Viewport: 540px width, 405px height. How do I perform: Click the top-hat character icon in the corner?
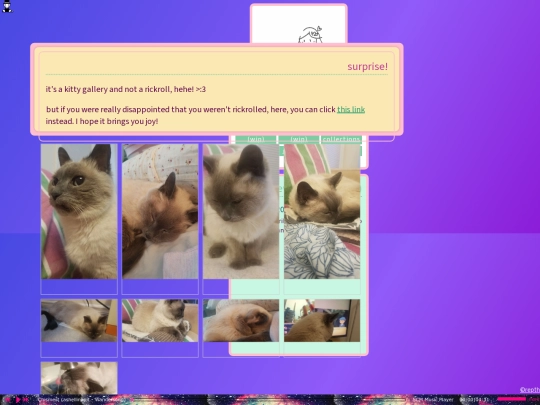point(7,7)
